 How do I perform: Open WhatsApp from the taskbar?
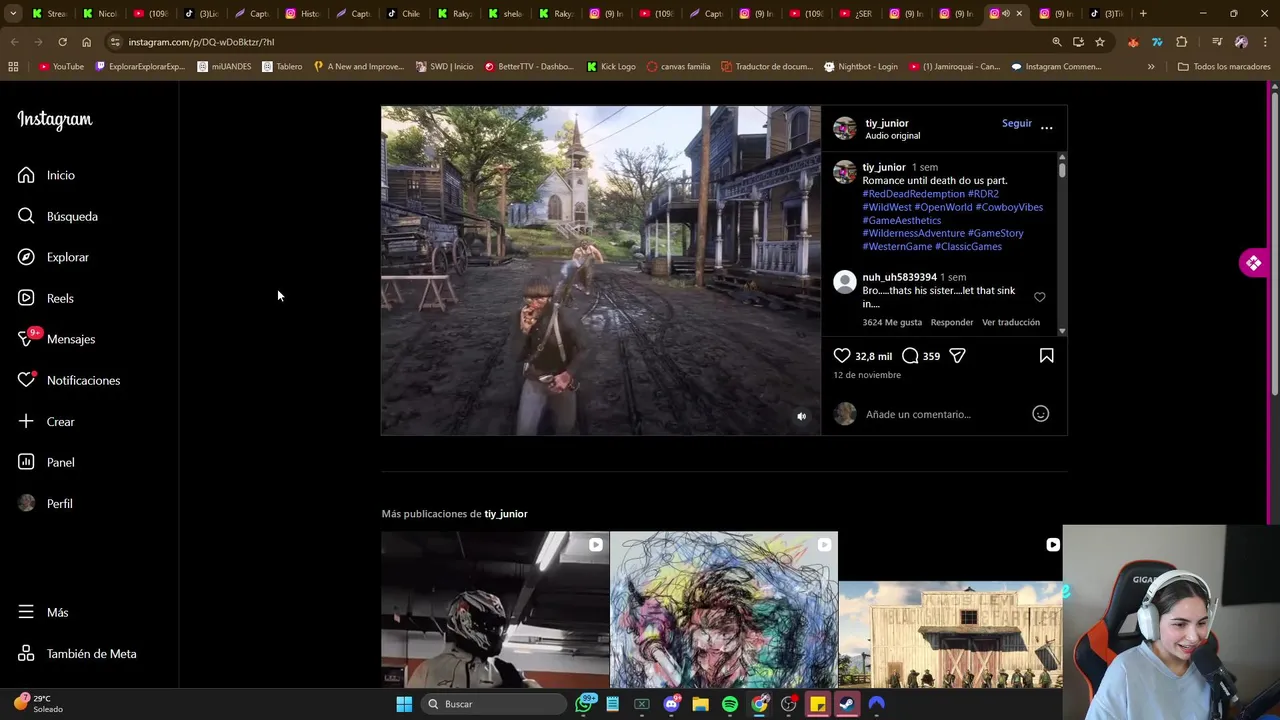click(584, 704)
